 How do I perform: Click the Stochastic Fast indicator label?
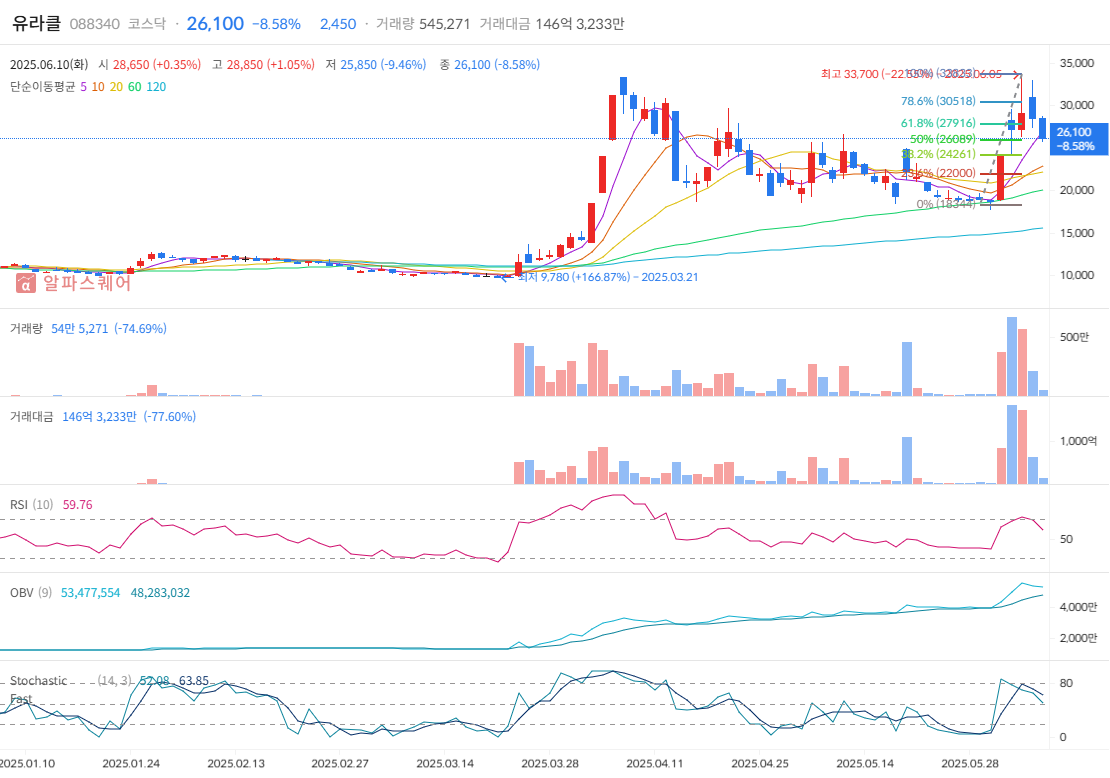click(x=38, y=690)
